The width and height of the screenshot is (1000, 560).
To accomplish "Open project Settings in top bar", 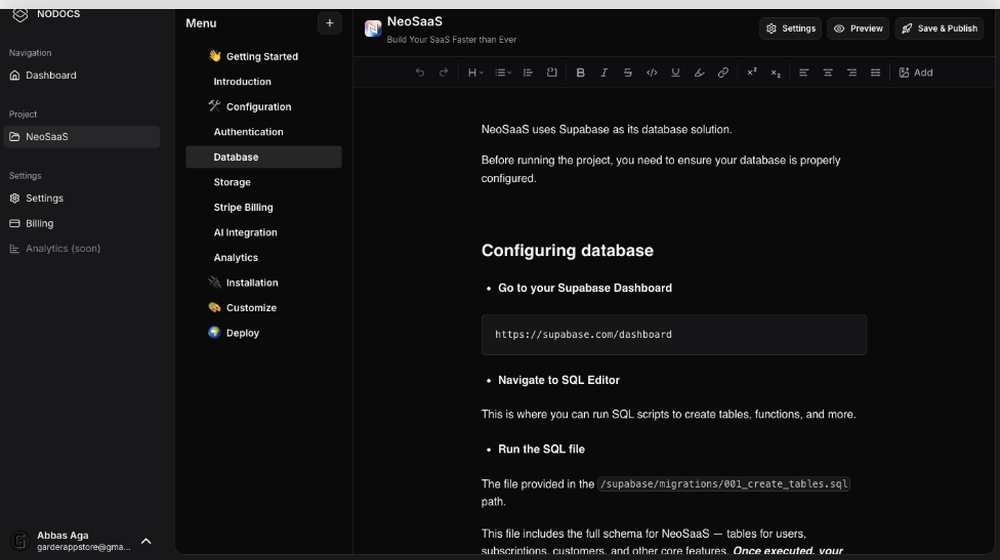I will point(790,29).
